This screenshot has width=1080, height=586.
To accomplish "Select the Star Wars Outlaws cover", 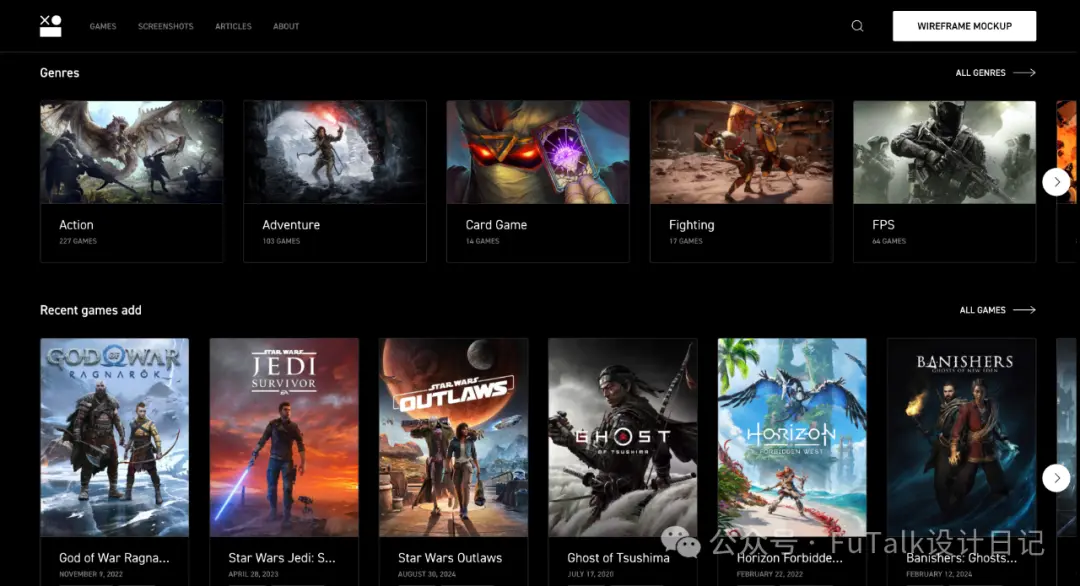I will [x=453, y=437].
